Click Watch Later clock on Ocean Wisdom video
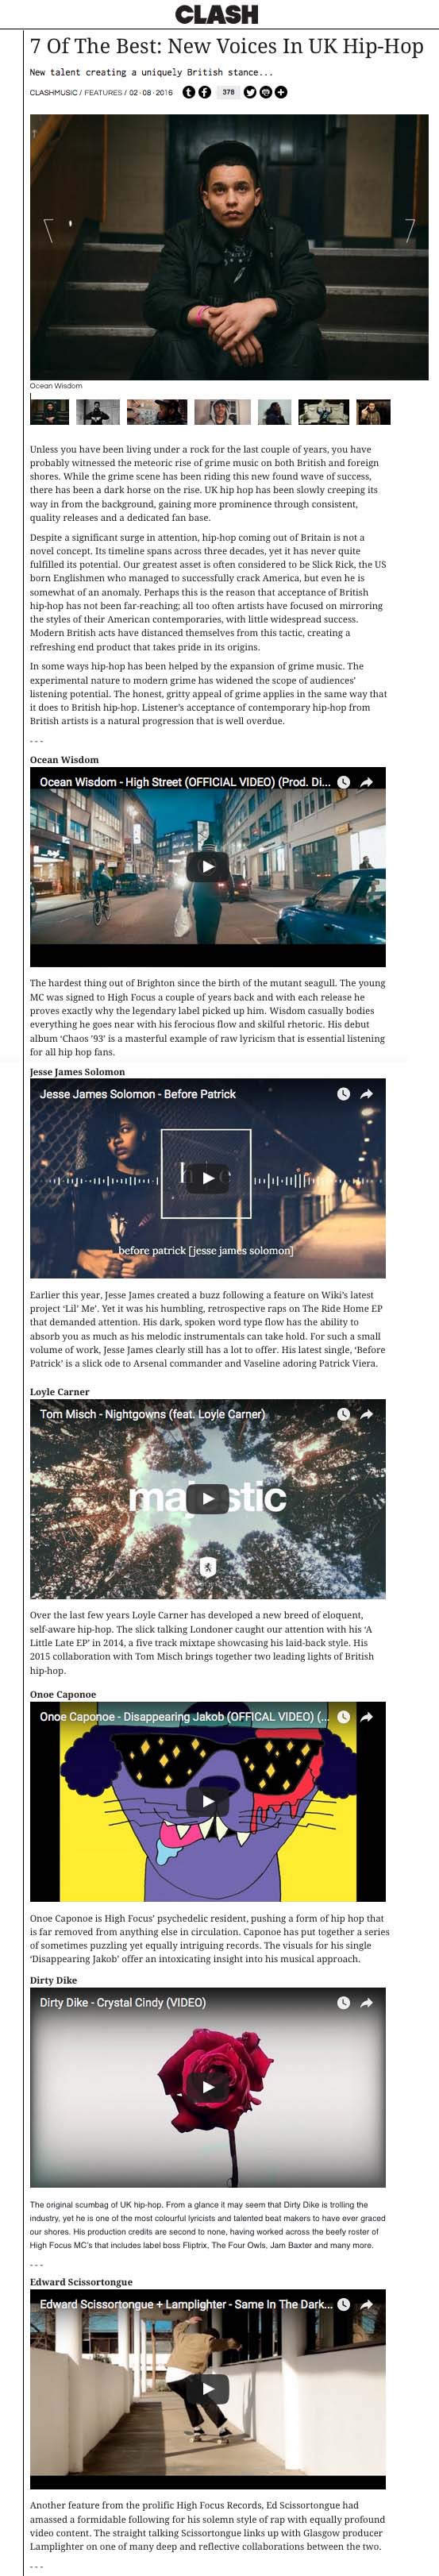The image size is (439, 2576). click(x=343, y=782)
